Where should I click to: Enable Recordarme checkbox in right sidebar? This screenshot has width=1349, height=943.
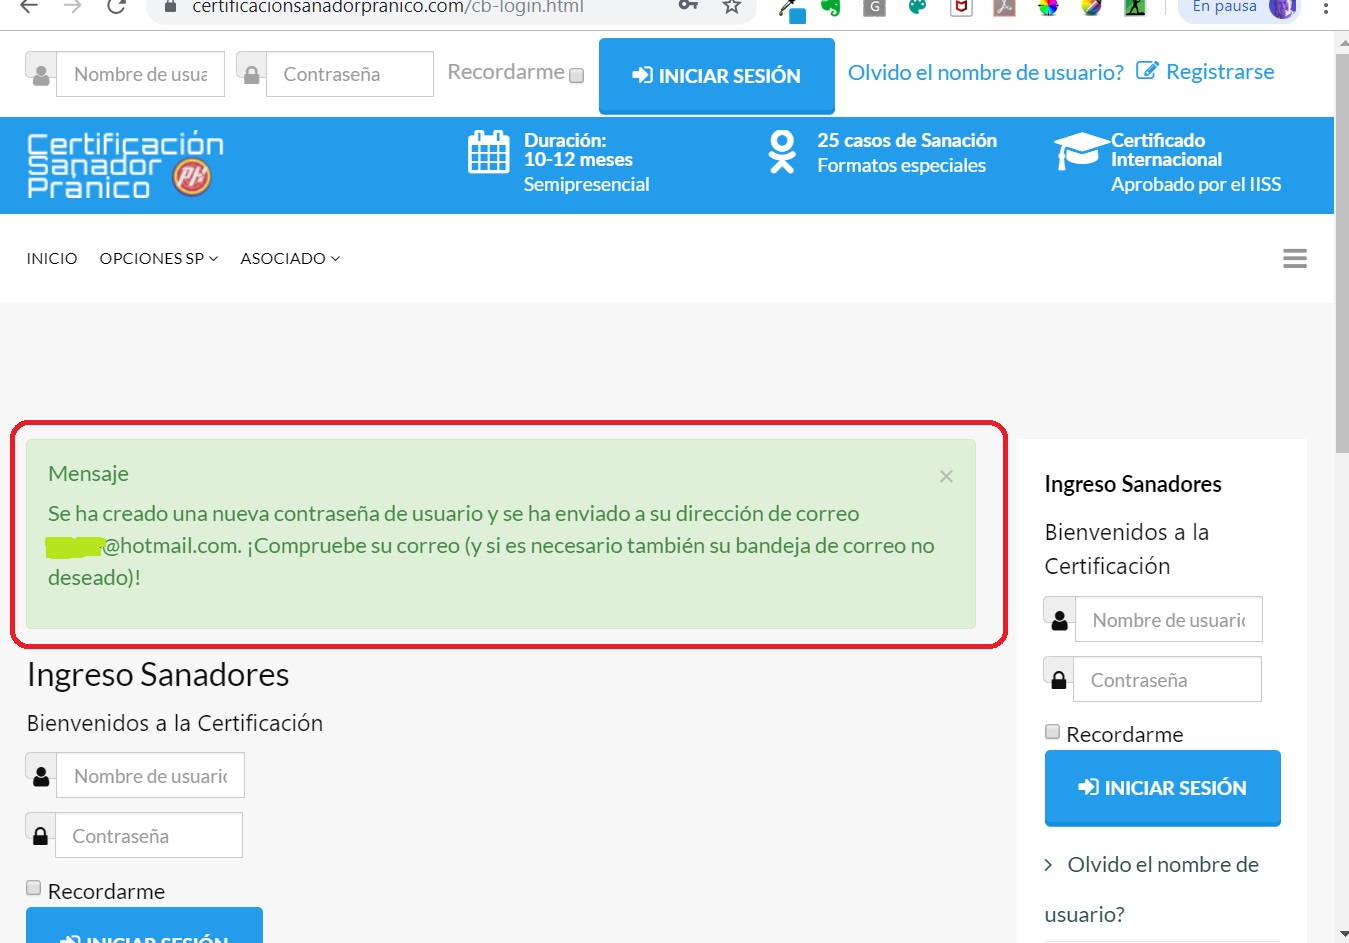(1052, 732)
